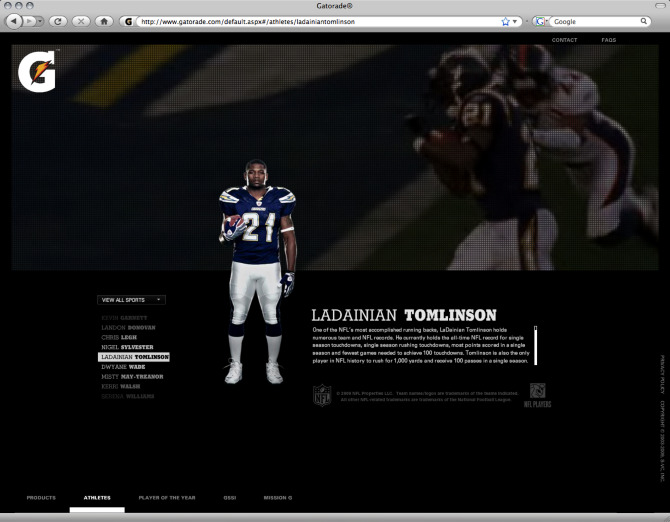Bookmark this page with the star icon
Viewport: 670px width, 522px height.
tap(505, 21)
